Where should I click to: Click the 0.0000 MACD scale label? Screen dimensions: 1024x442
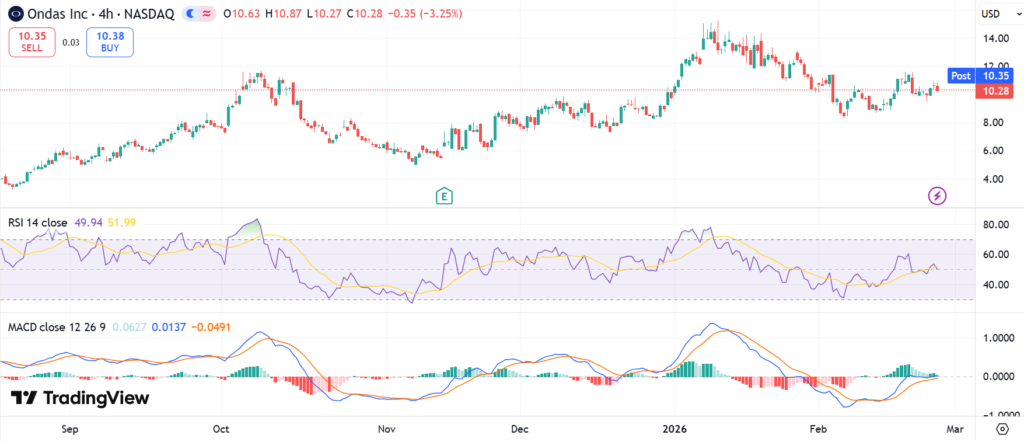click(997, 376)
